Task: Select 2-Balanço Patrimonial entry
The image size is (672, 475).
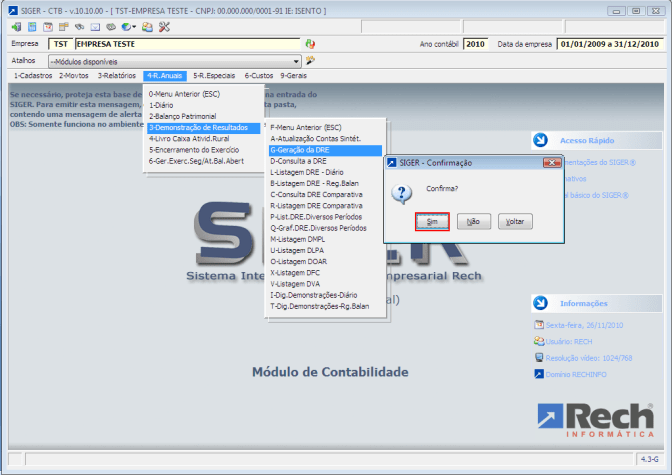Action: [x=204, y=116]
